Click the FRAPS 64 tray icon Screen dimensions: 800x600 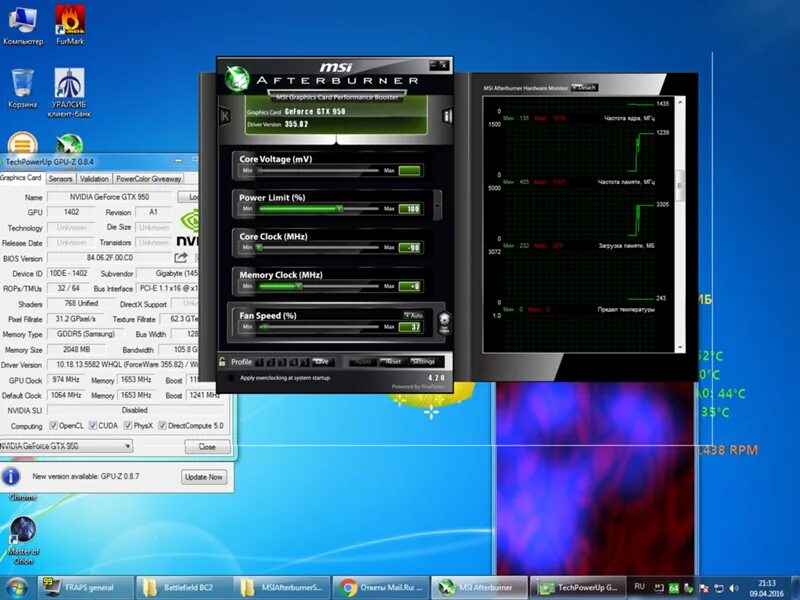click(673, 588)
